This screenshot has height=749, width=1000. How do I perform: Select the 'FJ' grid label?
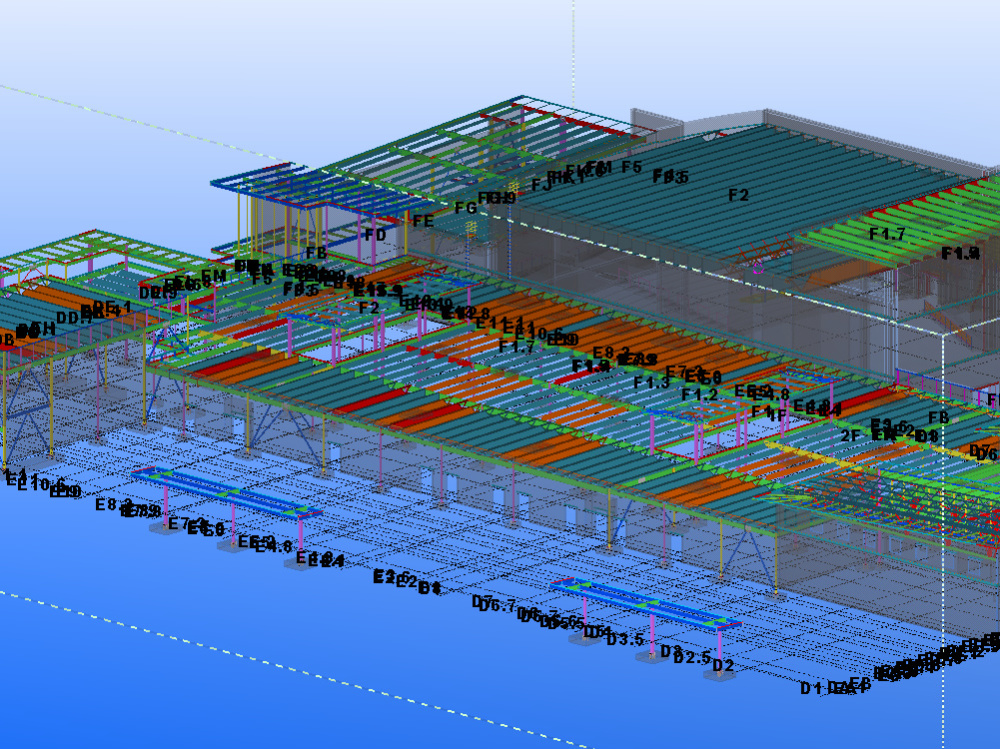541,186
